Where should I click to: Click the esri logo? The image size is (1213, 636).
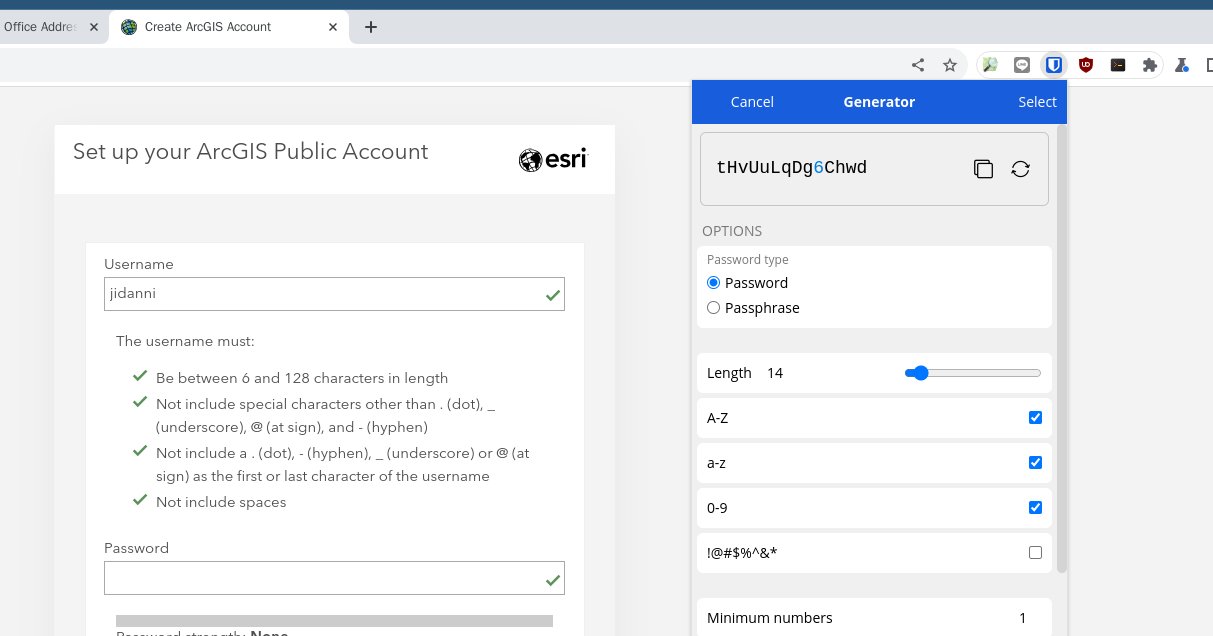click(x=553, y=159)
